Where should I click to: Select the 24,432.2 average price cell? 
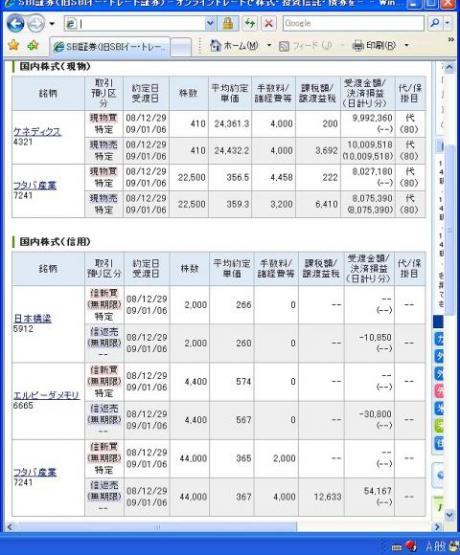231,150
